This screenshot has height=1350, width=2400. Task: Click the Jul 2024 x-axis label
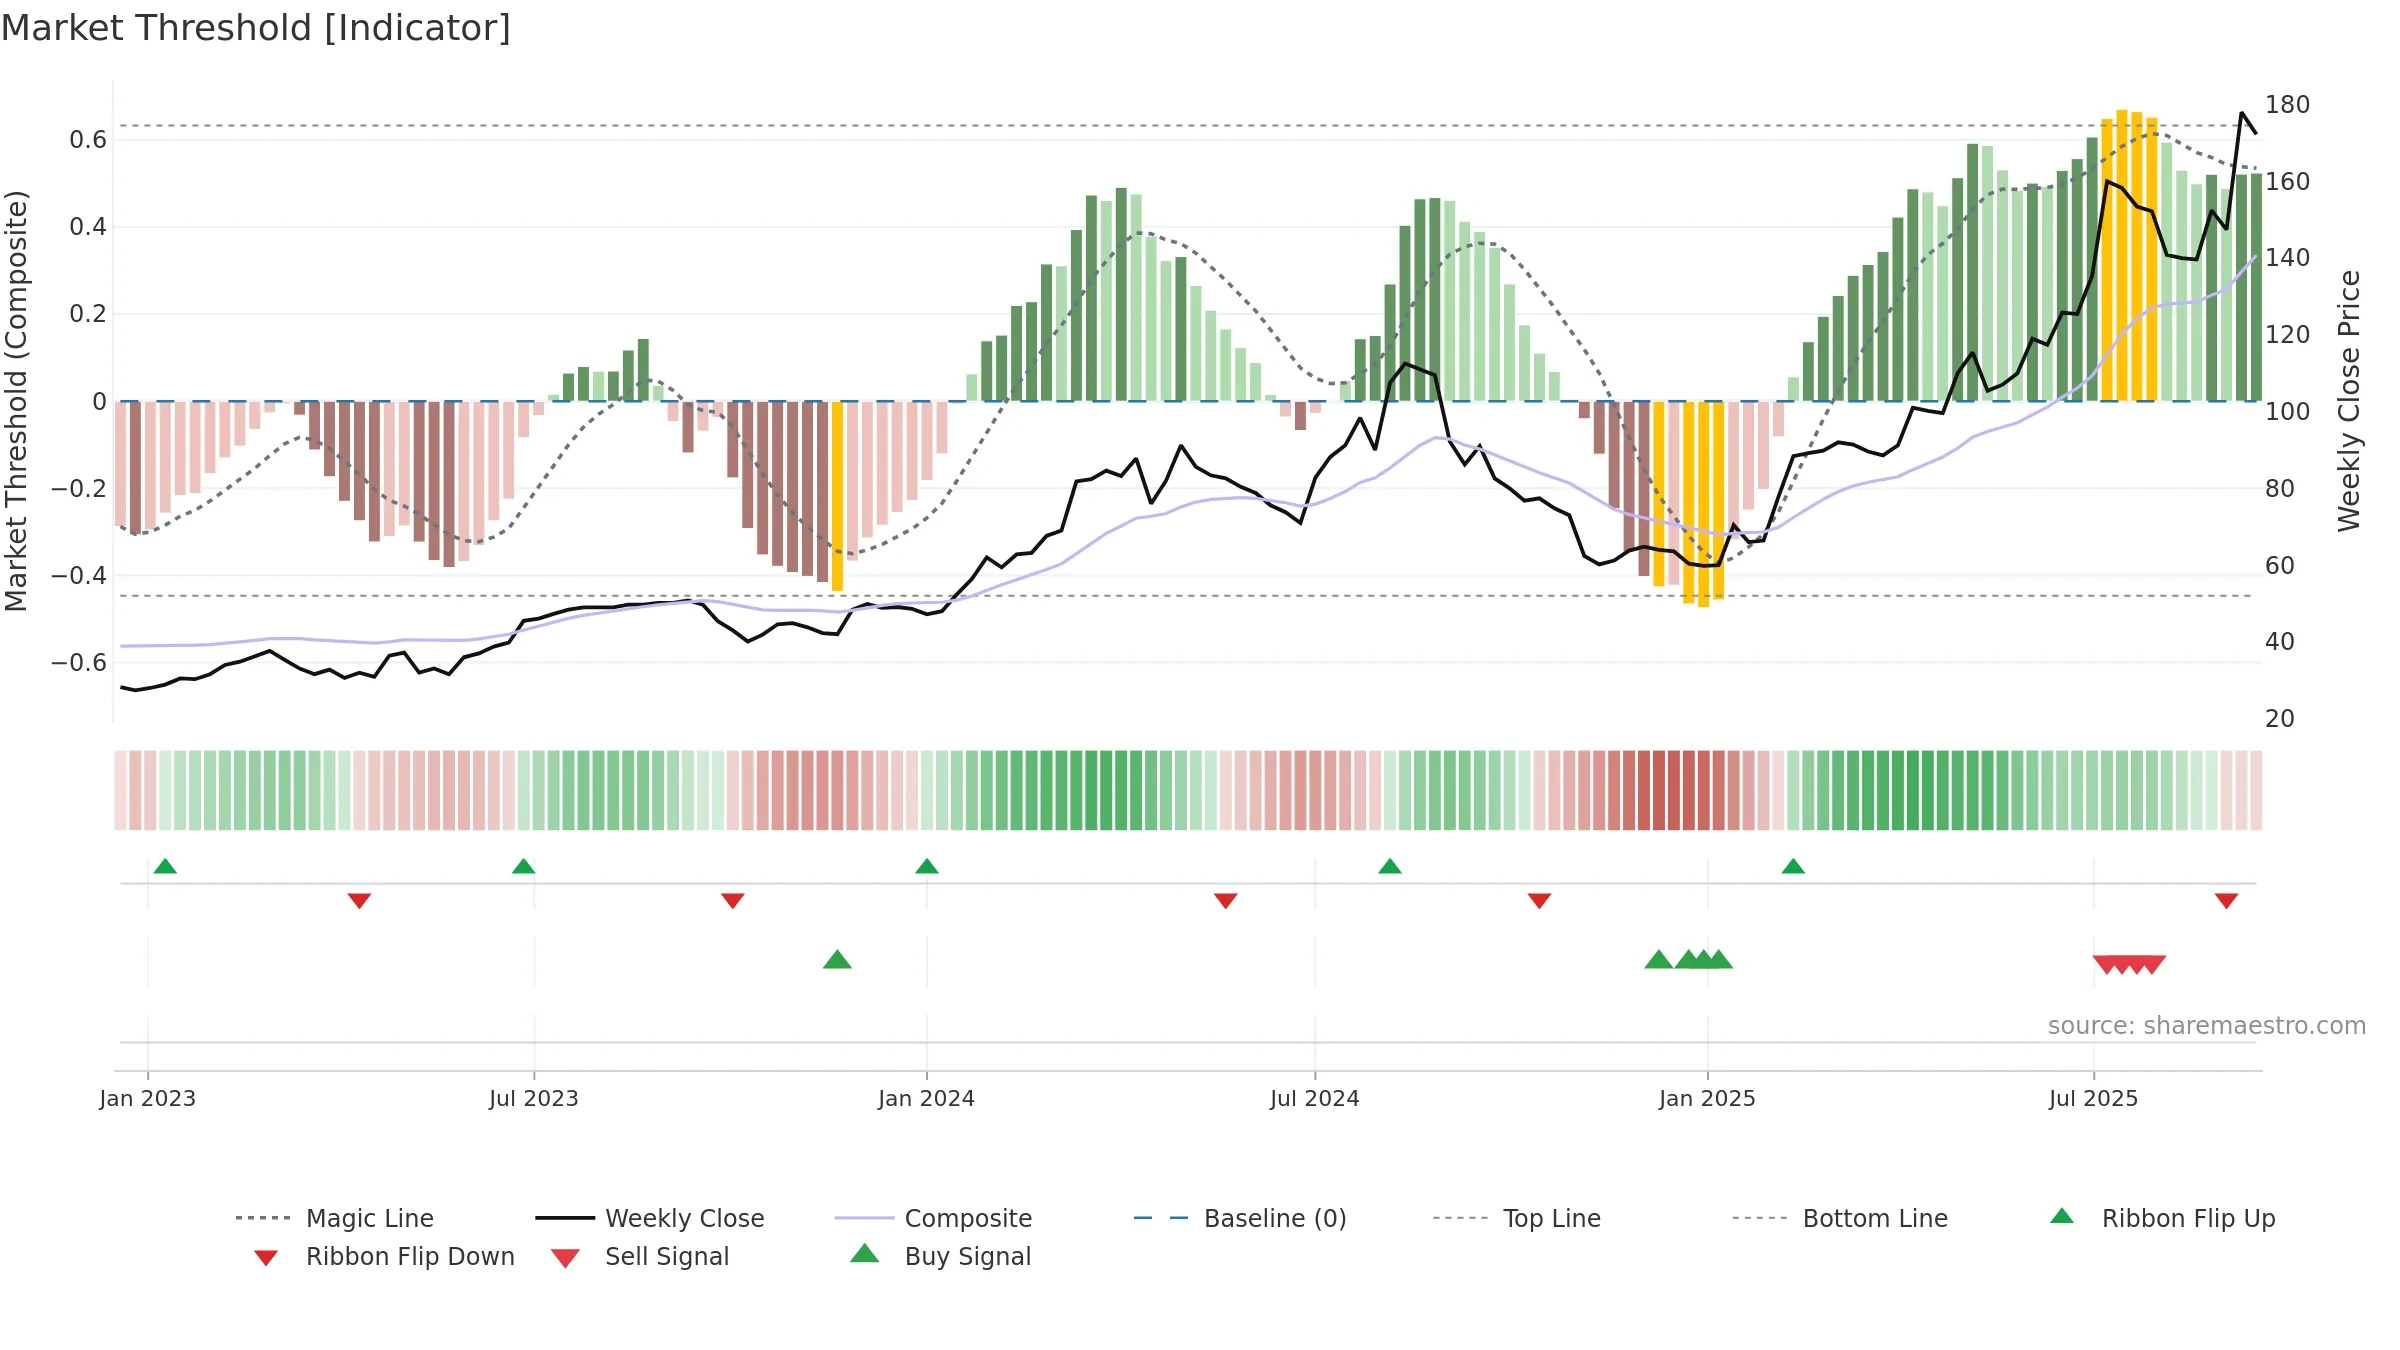click(x=1314, y=1099)
